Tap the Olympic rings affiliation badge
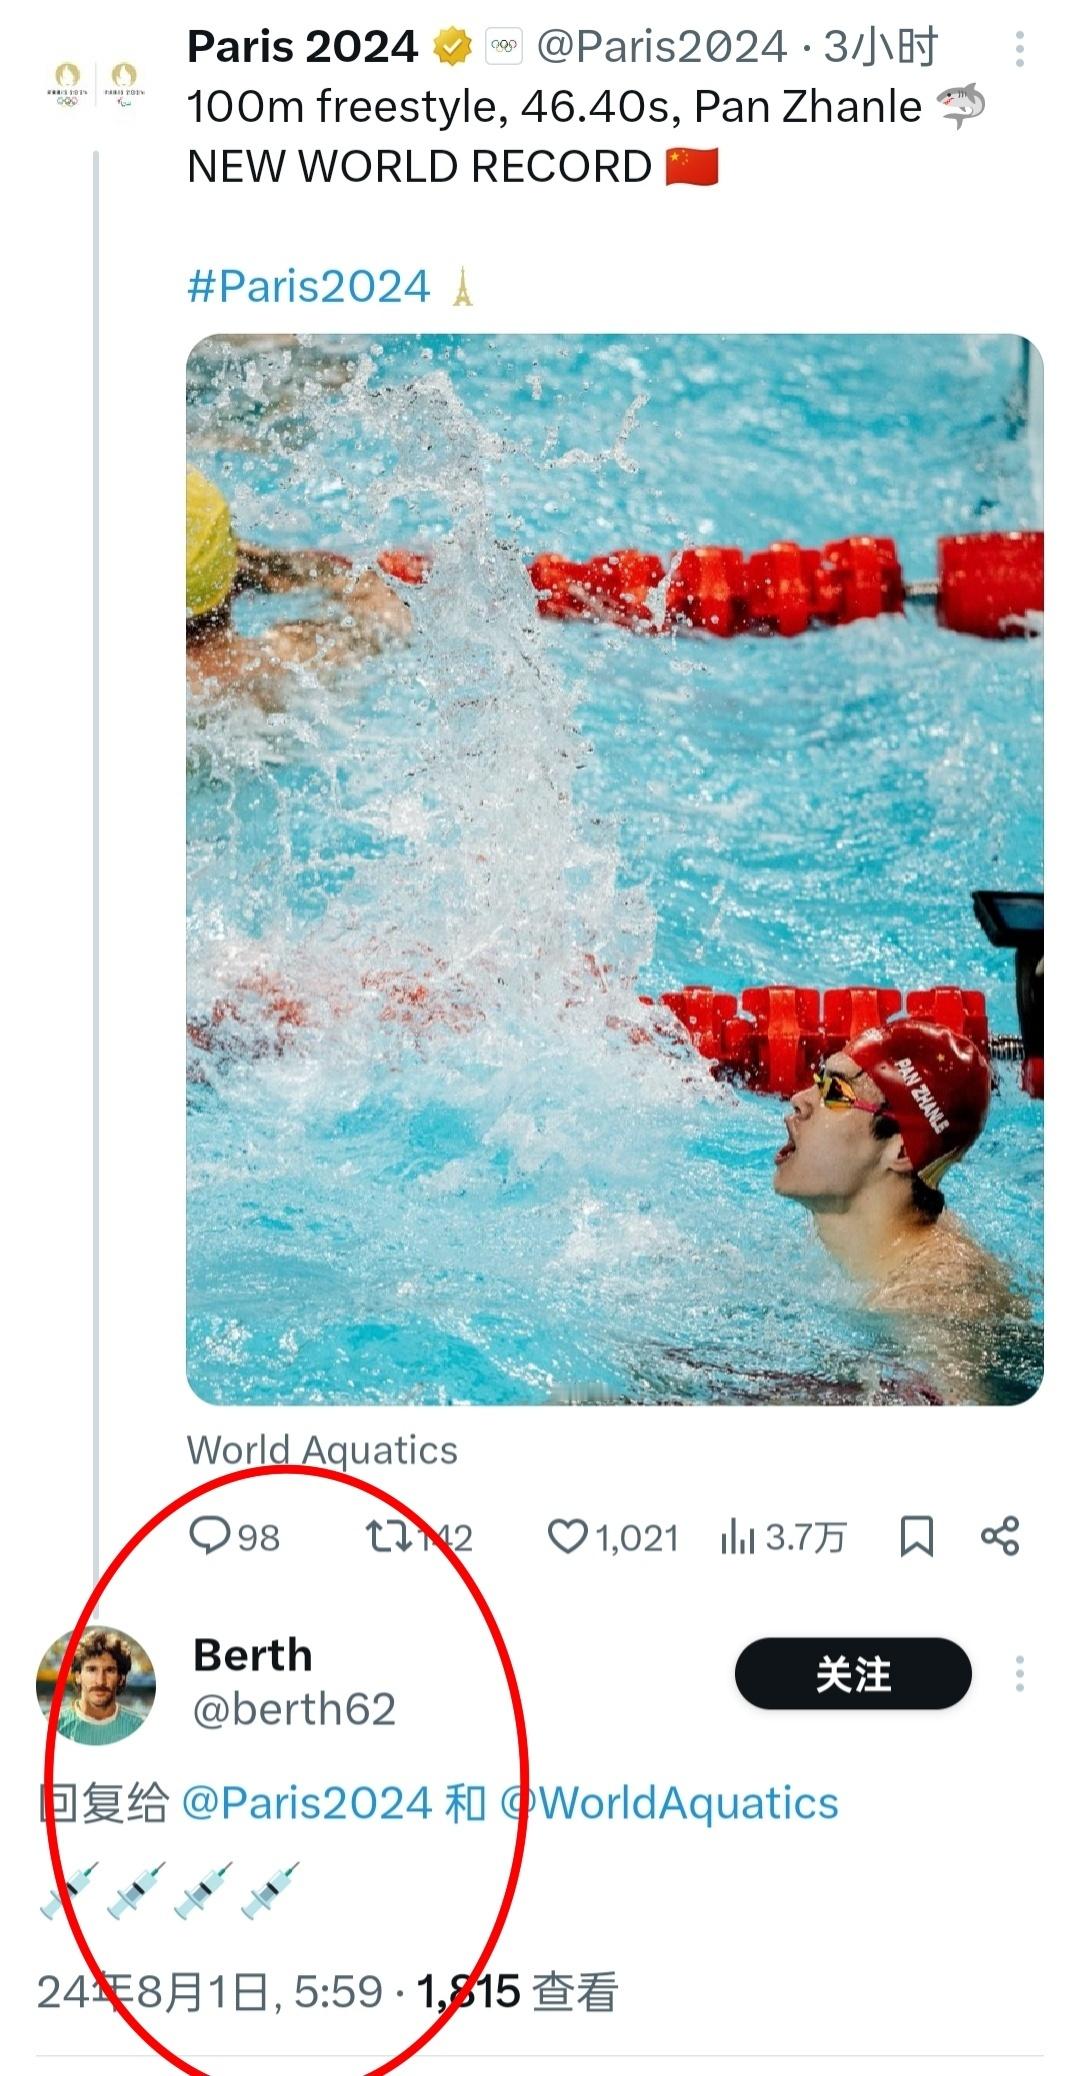 (504, 47)
